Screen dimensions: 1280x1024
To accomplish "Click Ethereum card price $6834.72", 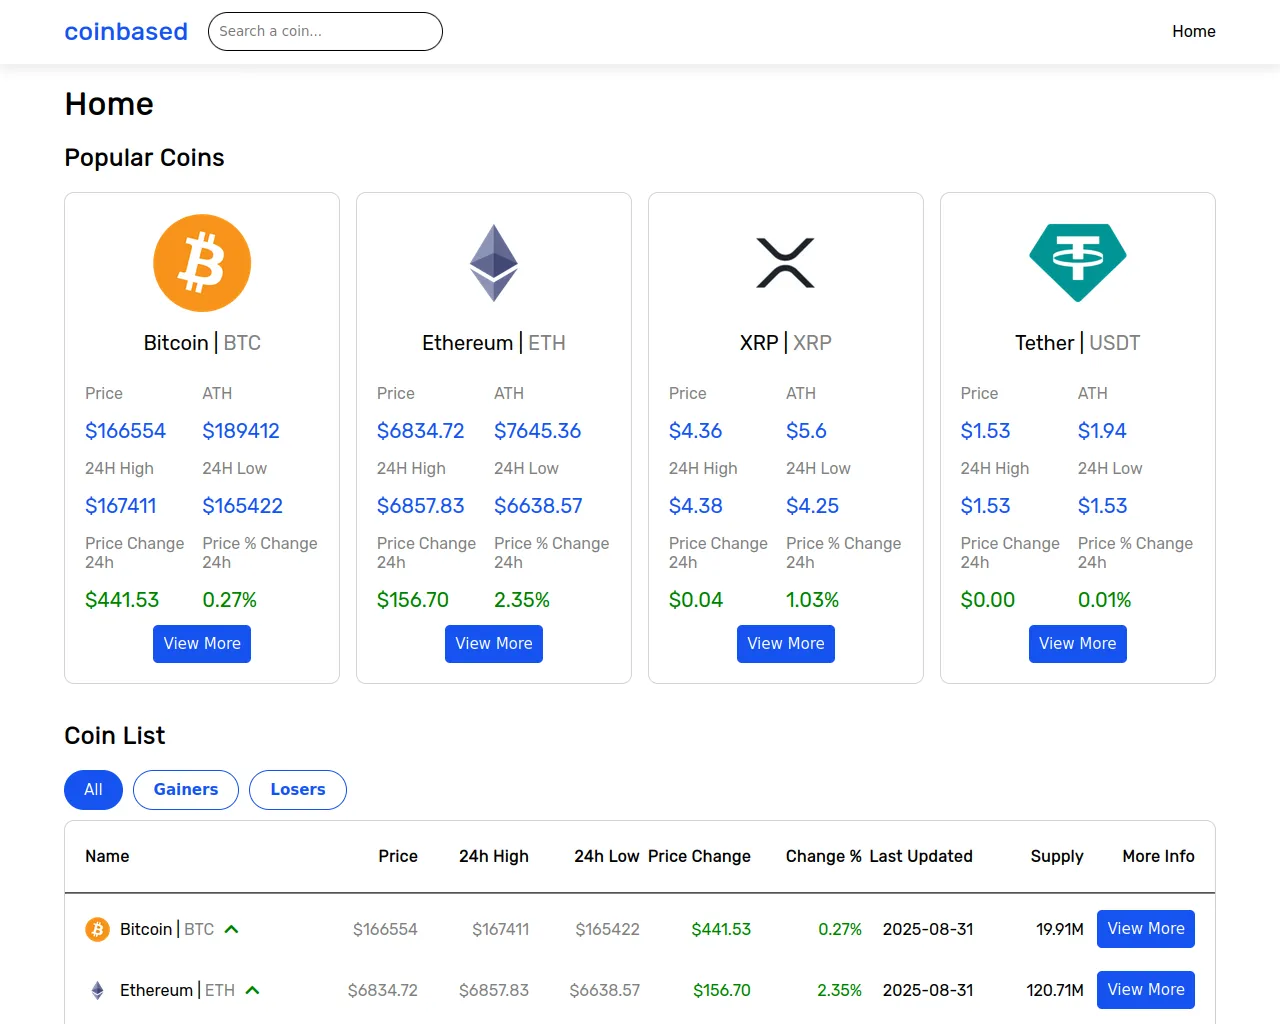I will 421,431.
